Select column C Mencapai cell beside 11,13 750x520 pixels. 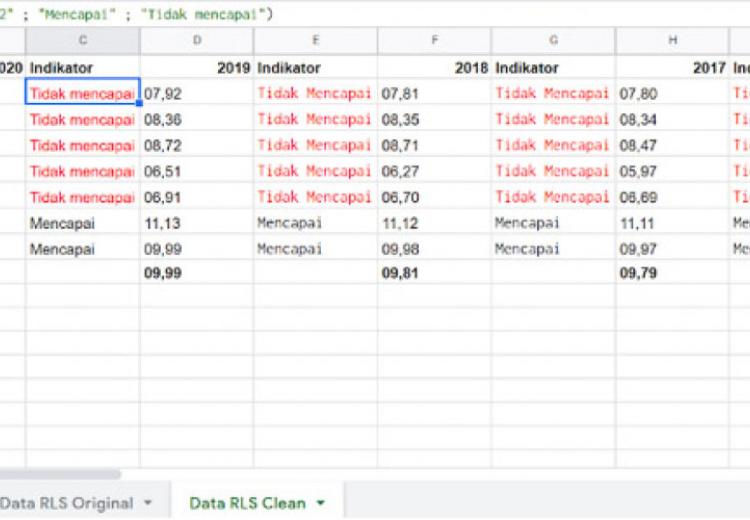tap(83, 222)
